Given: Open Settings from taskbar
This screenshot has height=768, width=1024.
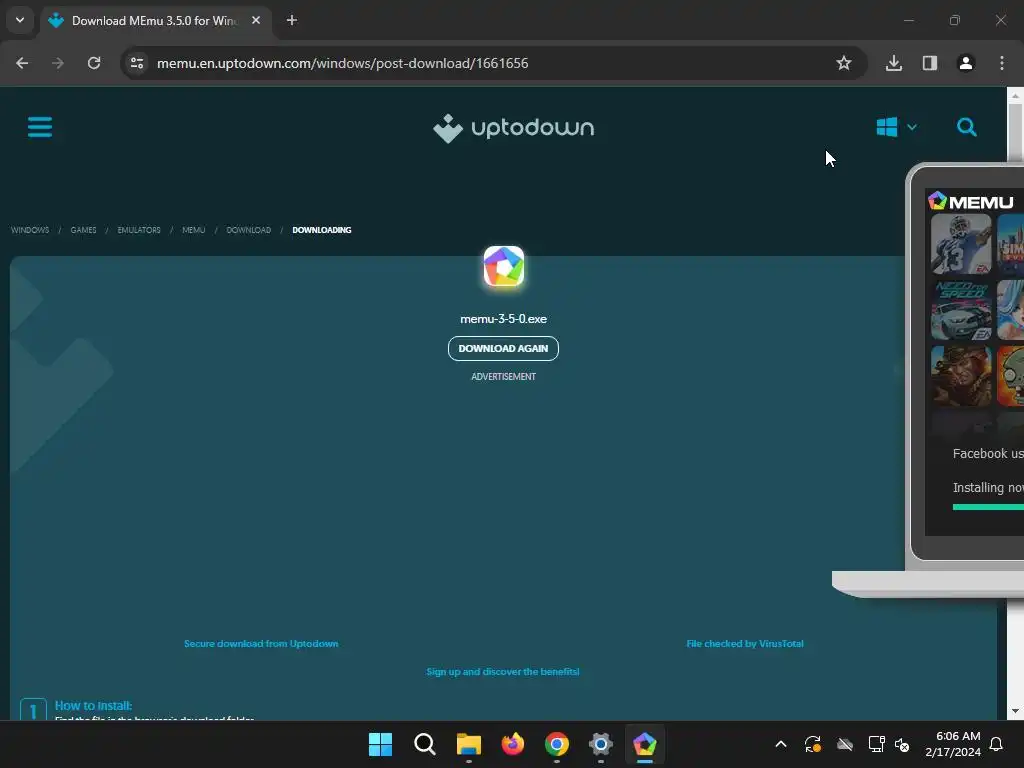Looking at the screenshot, I should point(601,744).
